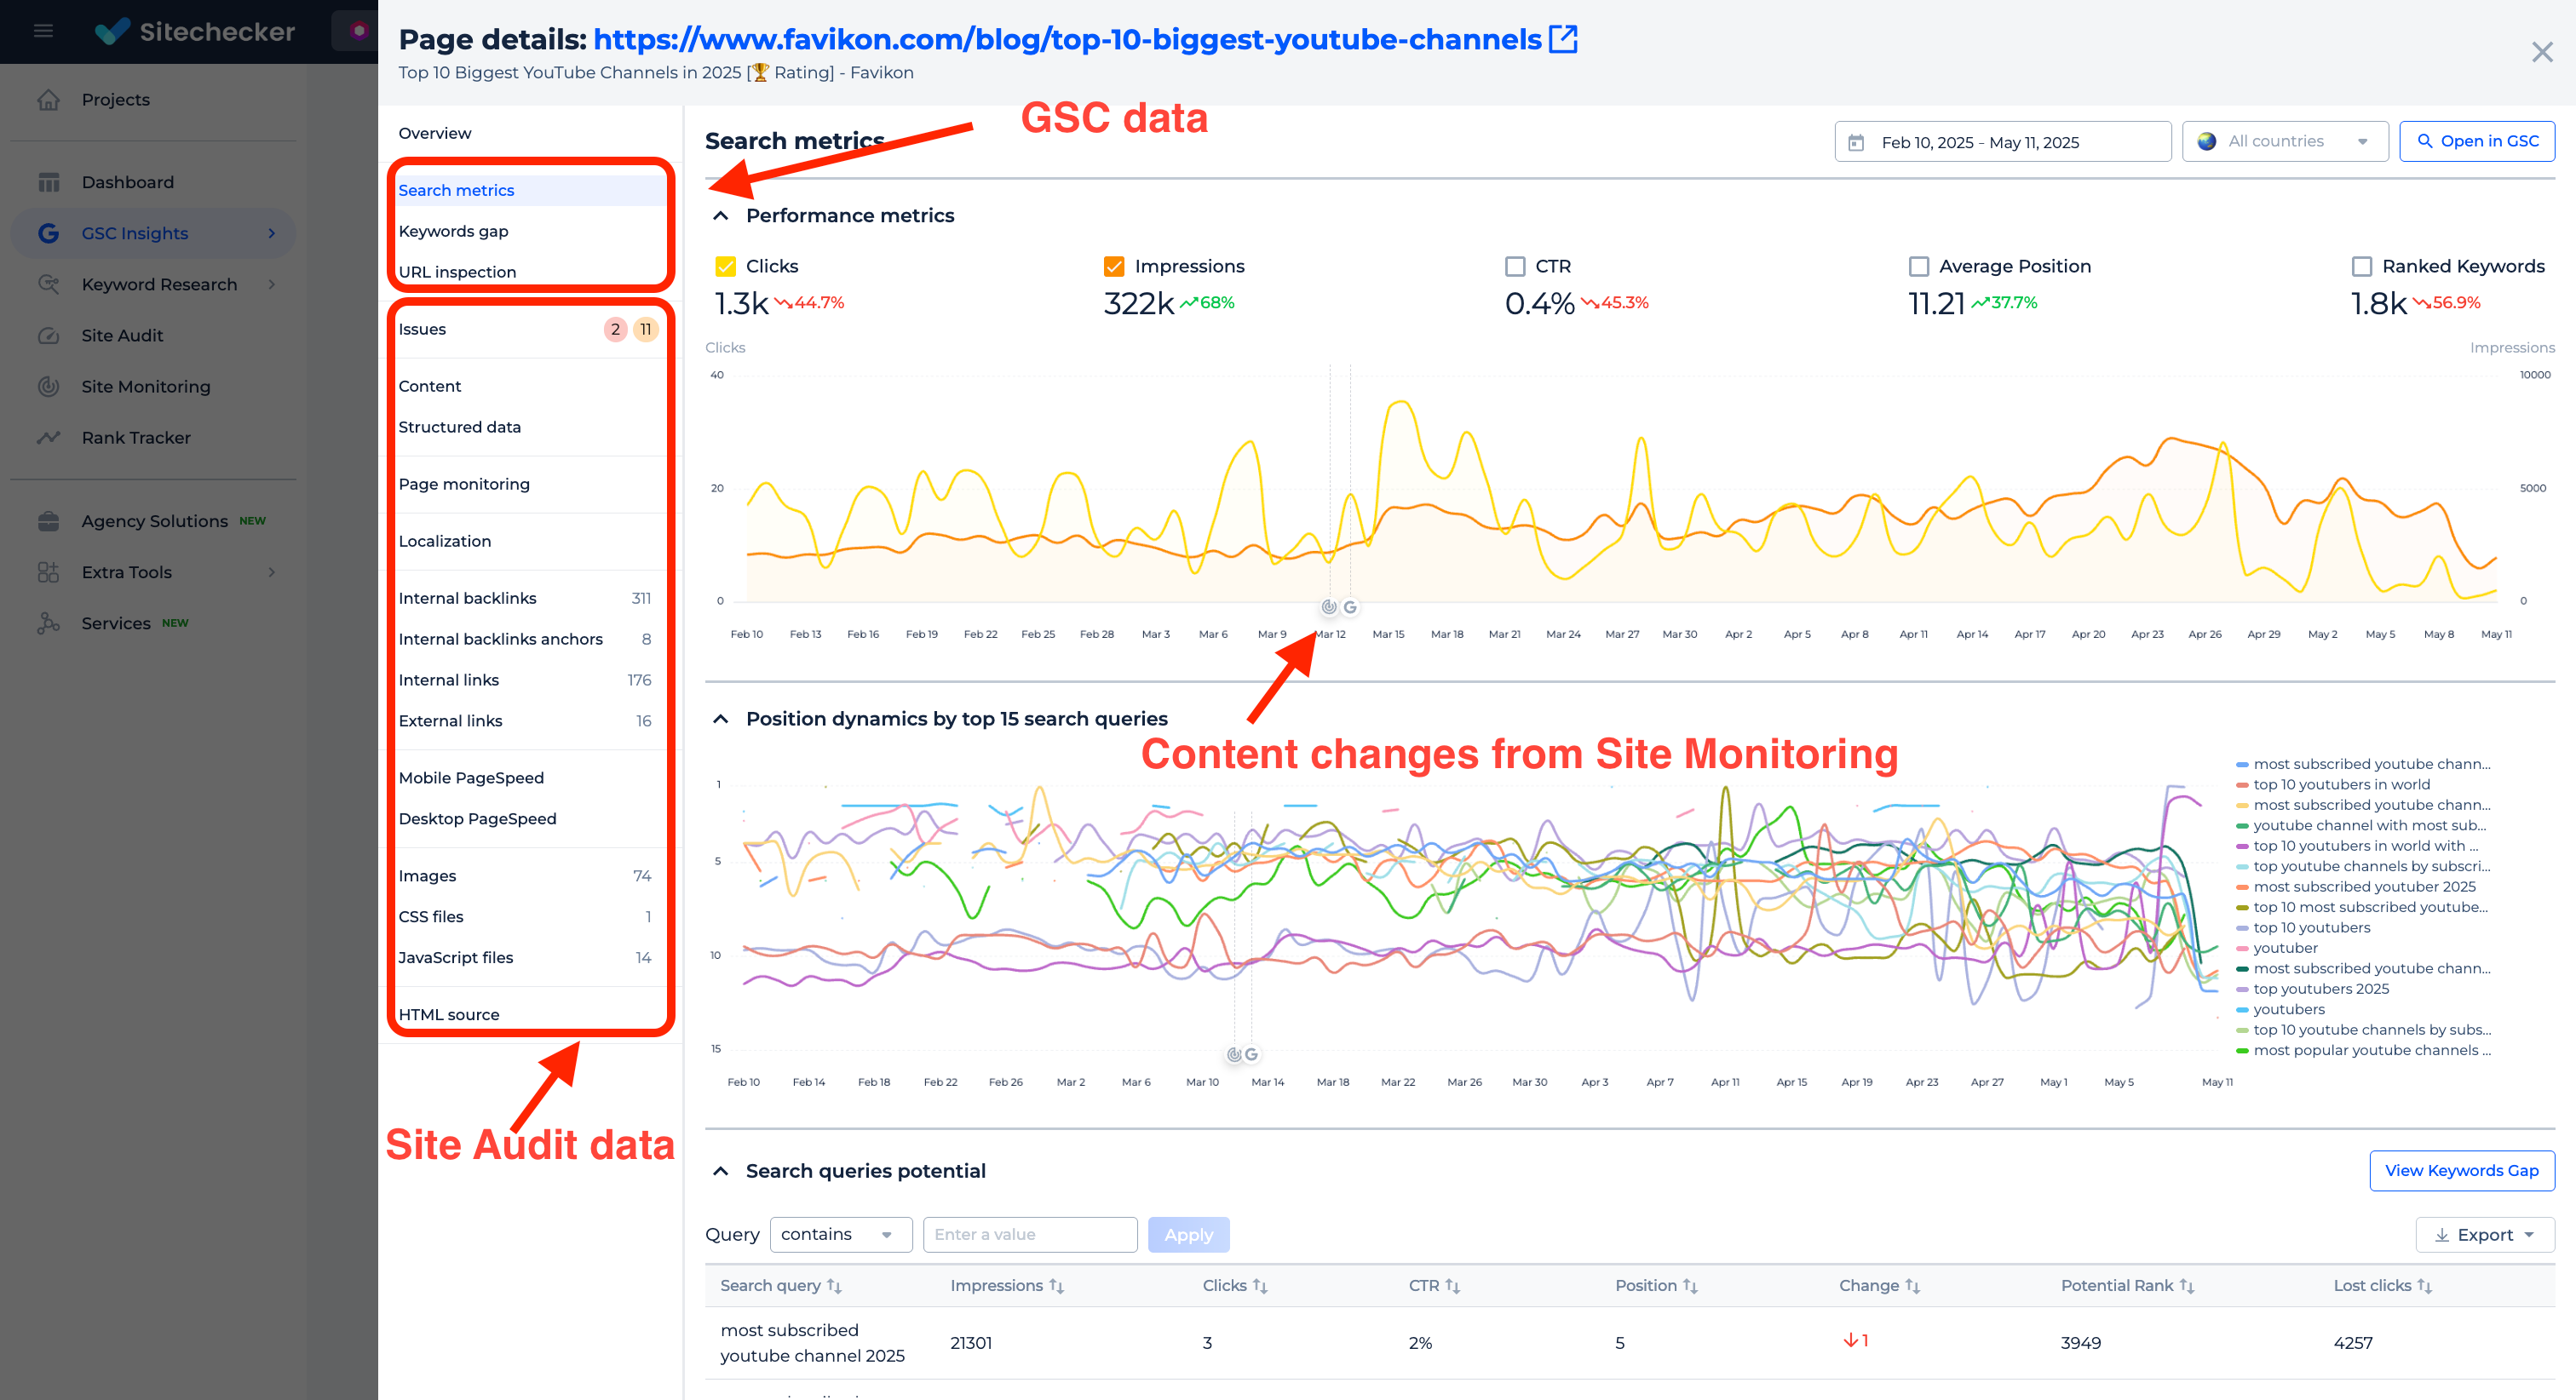This screenshot has width=2576, height=1400.
Task: Uncheck the Impressions metric checkbox
Action: pyautogui.click(x=1114, y=266)
